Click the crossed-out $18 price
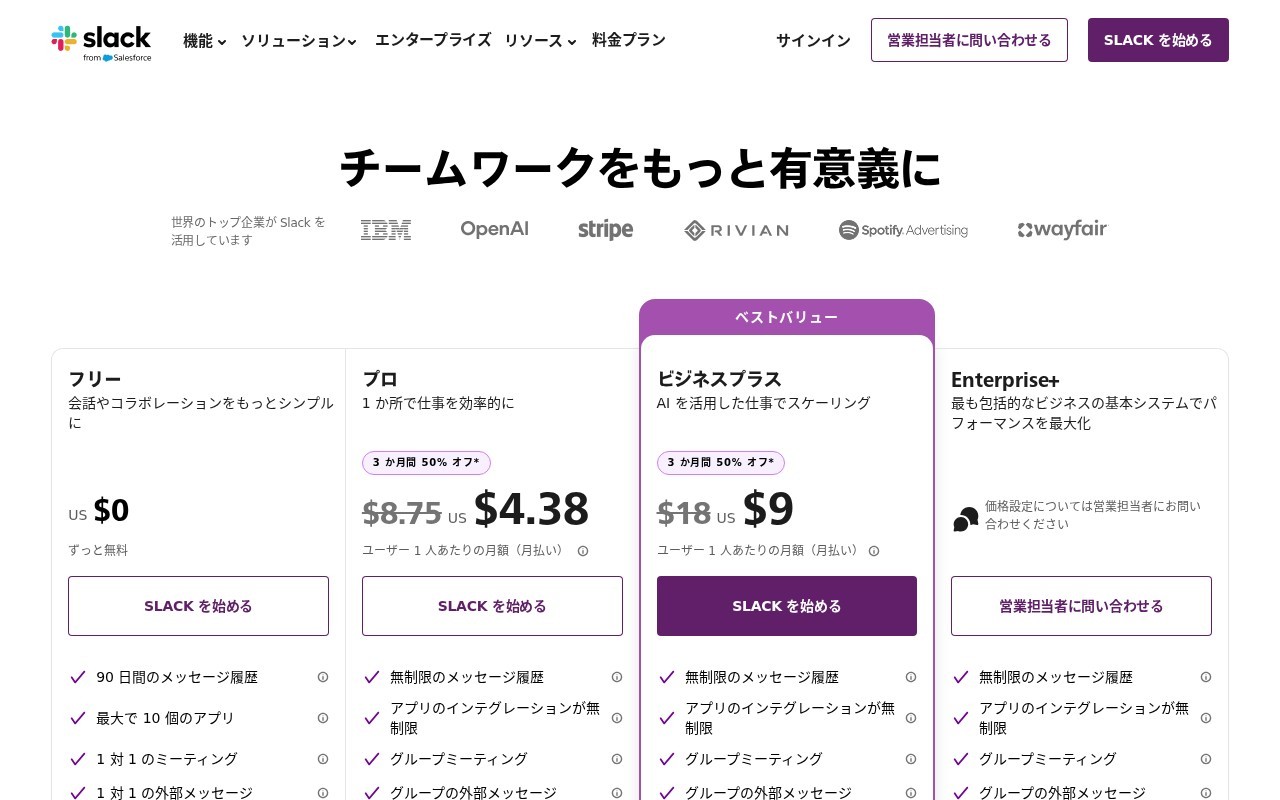Screen dimensions: 1280x800 point(684,513)
